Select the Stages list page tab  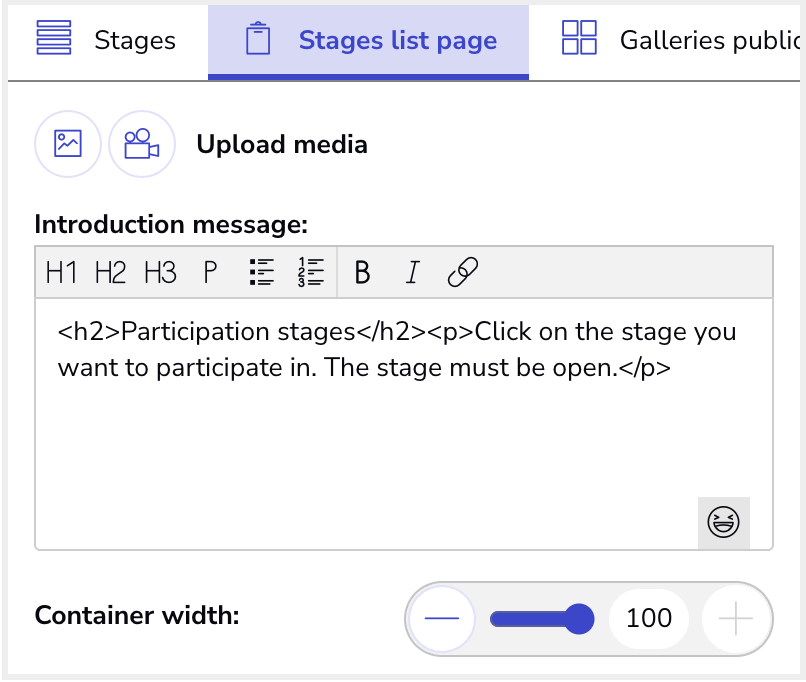[x=369, y=41]
